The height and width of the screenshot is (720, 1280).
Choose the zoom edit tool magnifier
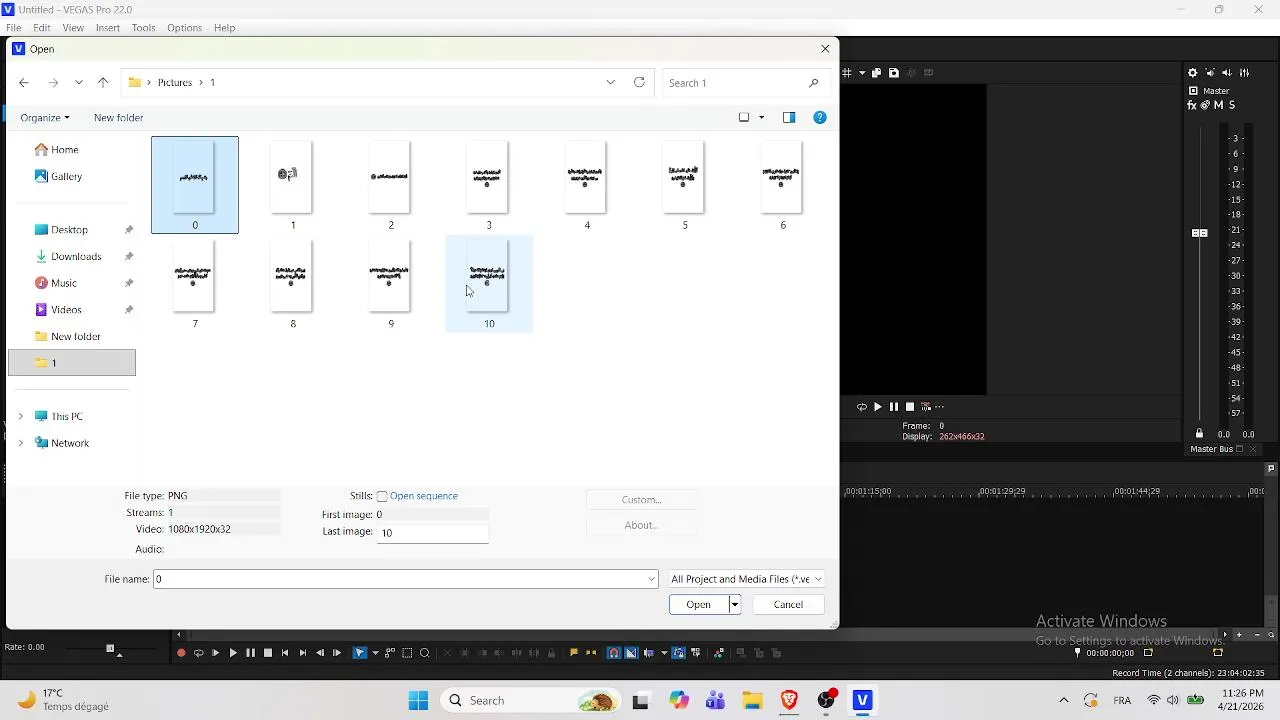click(425, 653)
